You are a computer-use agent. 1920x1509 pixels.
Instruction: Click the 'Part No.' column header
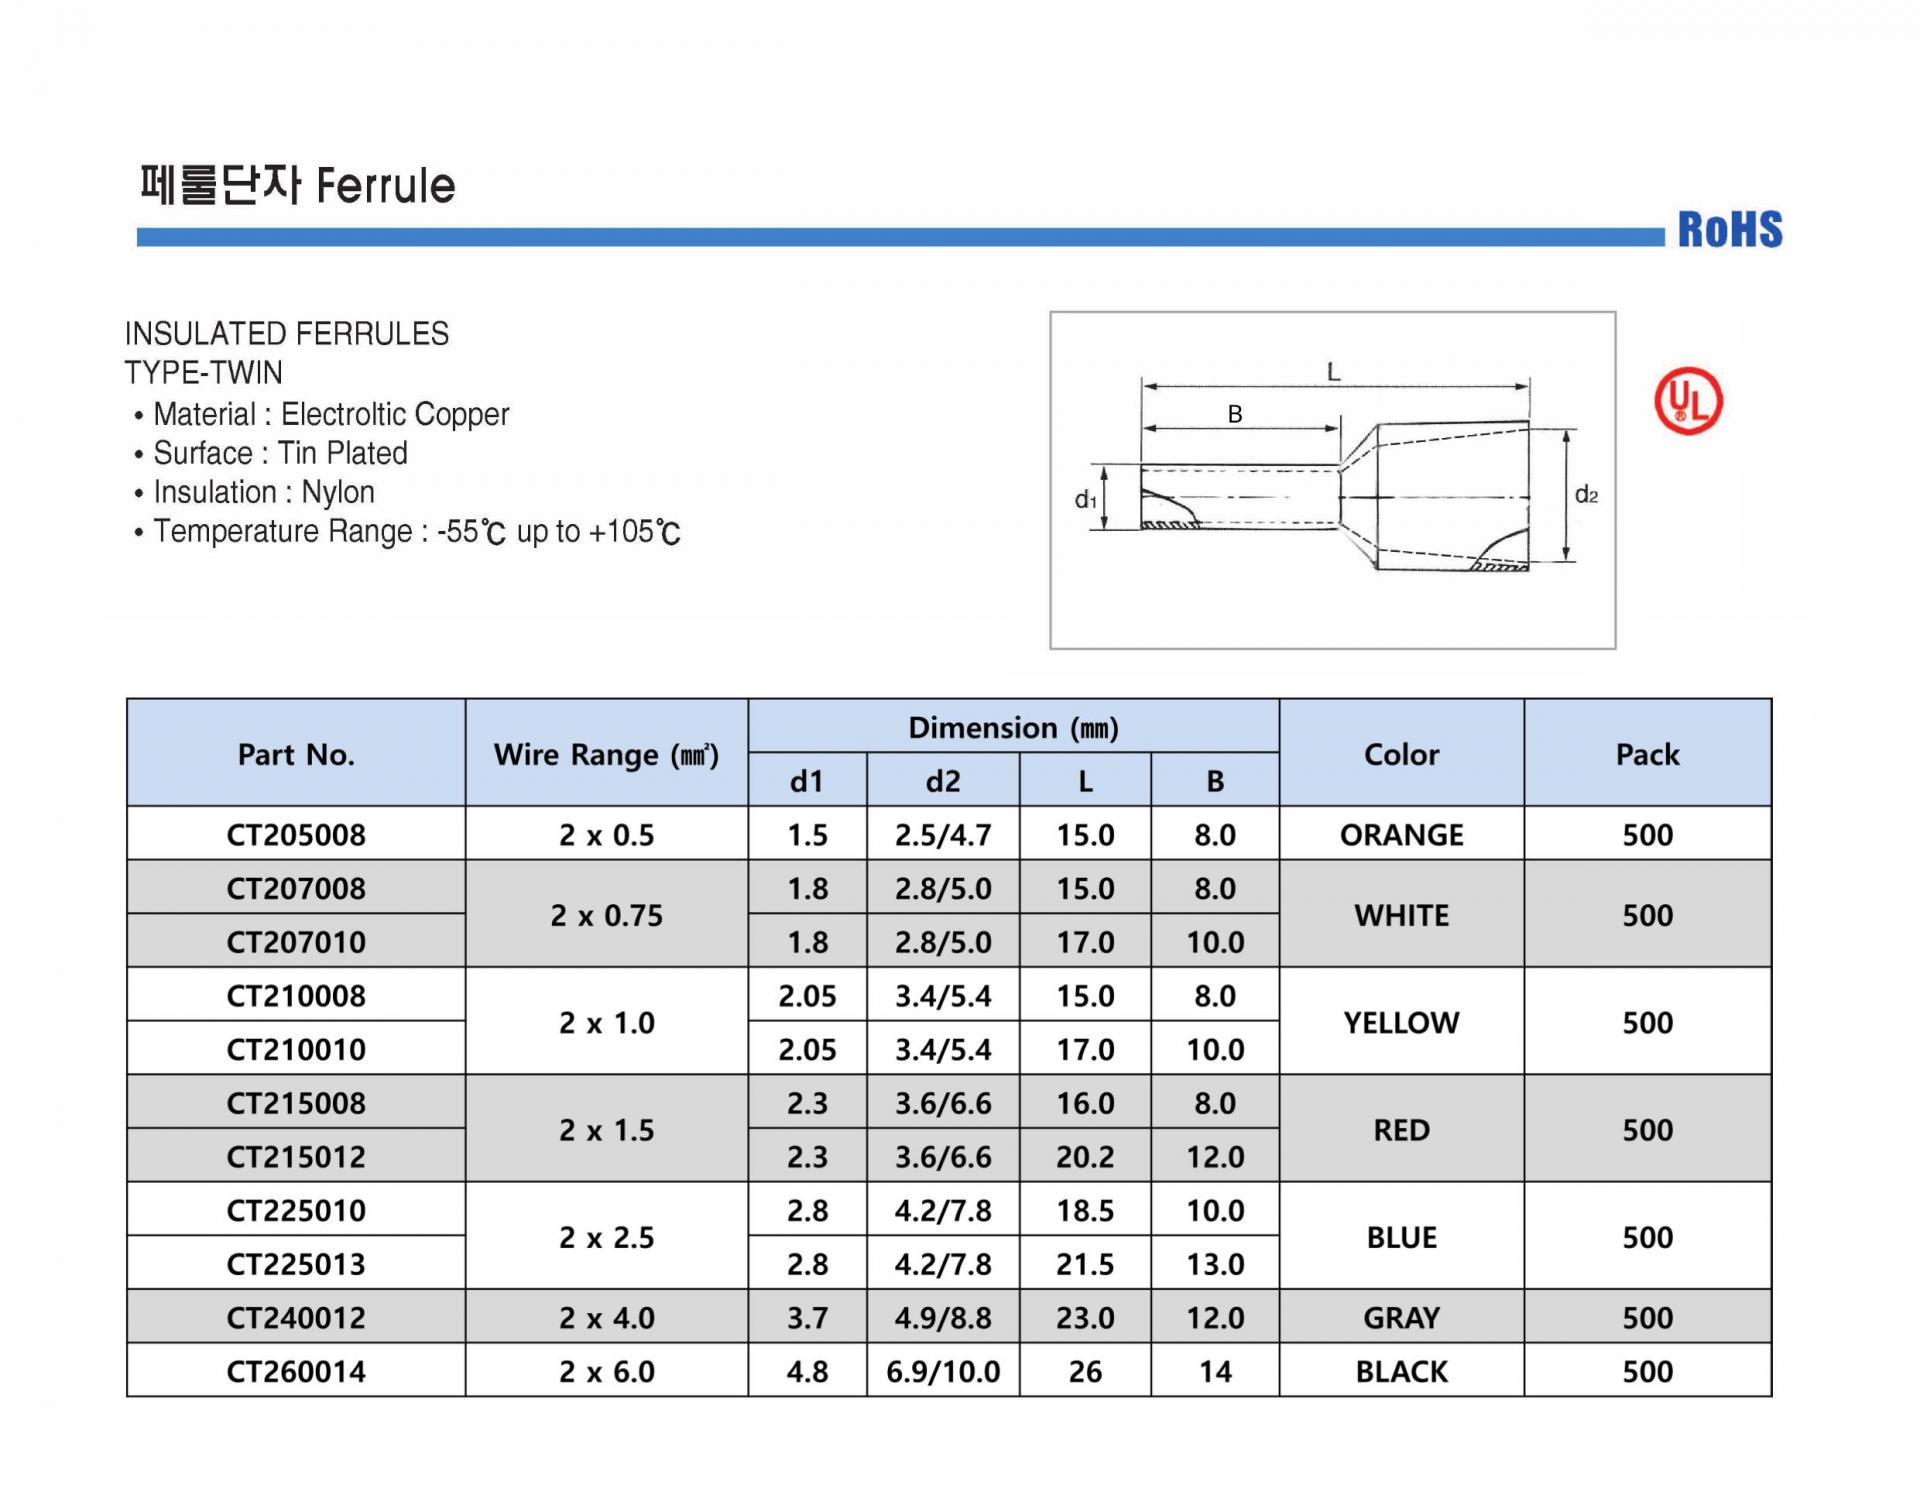point(296,753)
